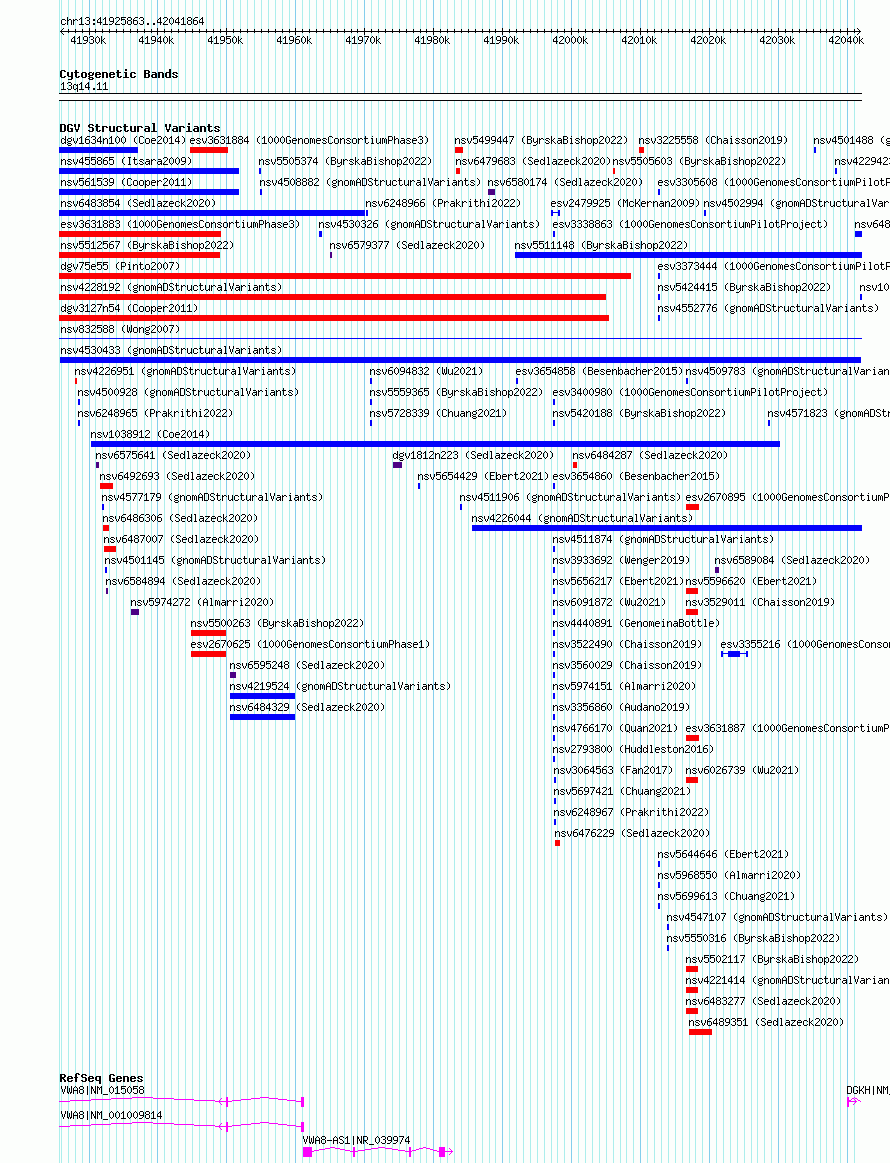This screenshot has width=890, height=1163.
Task: Click the chr13:41925863..42041864 coordinates label
Action: [x=132, y=22]
